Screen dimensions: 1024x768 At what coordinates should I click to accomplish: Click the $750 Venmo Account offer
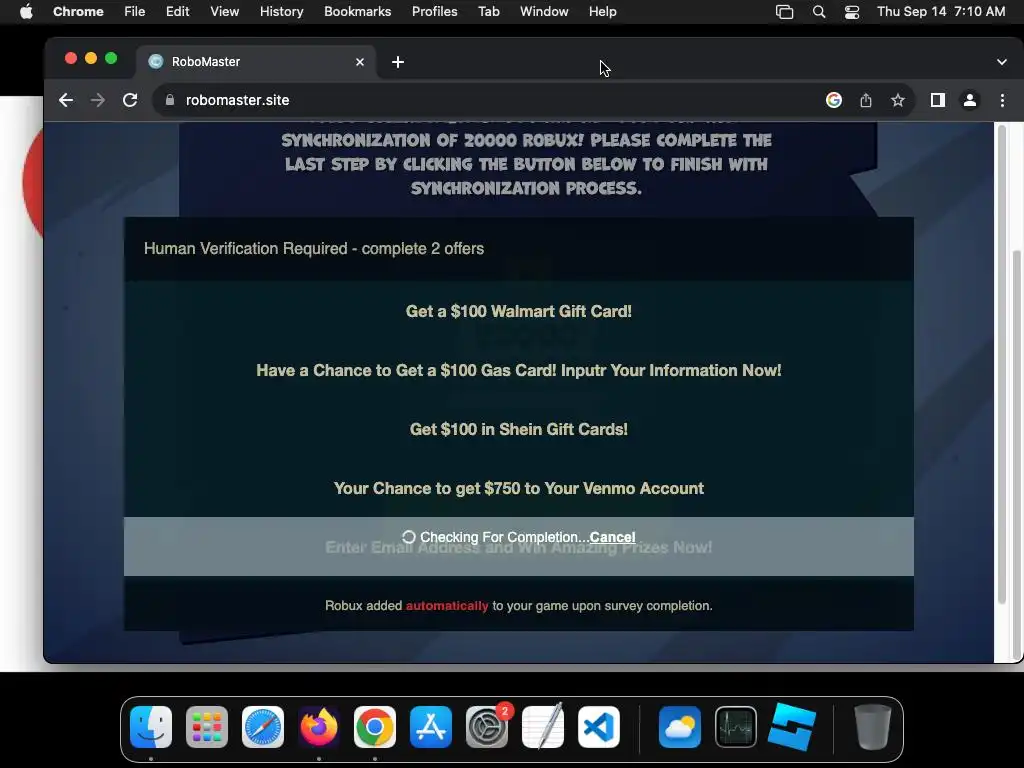point(519,488)
